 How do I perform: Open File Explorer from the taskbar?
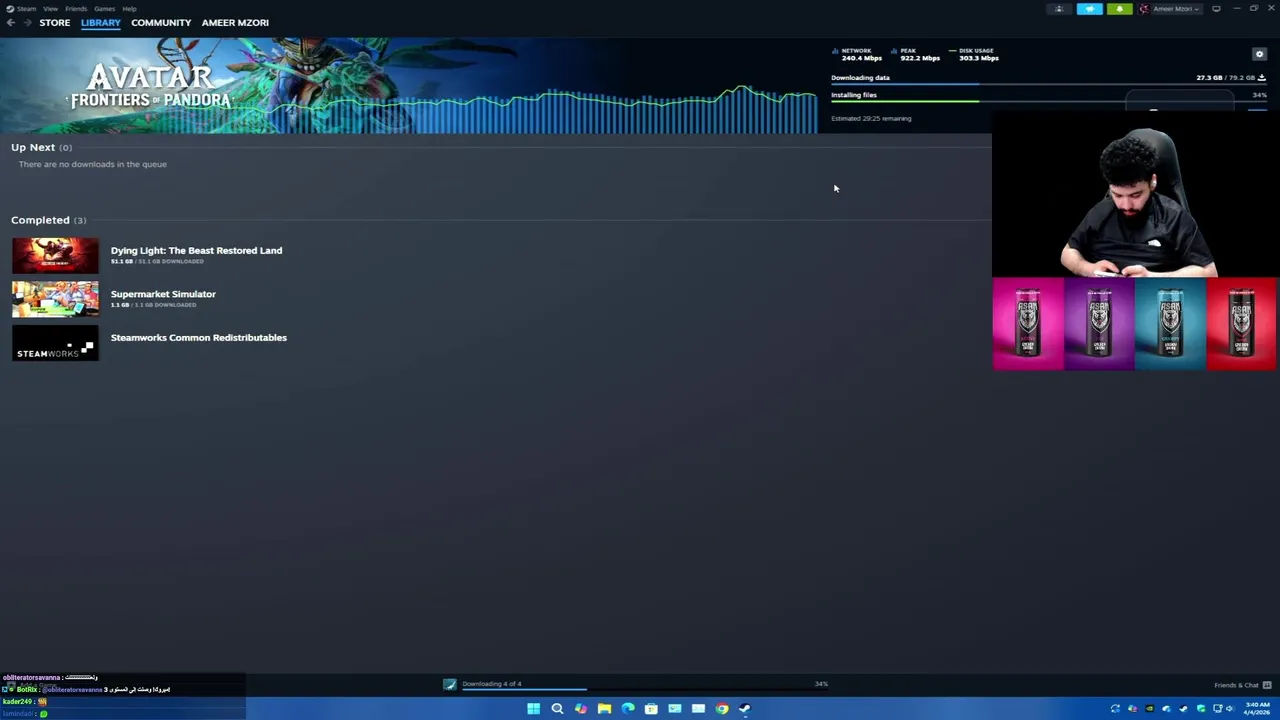point(604,709)
